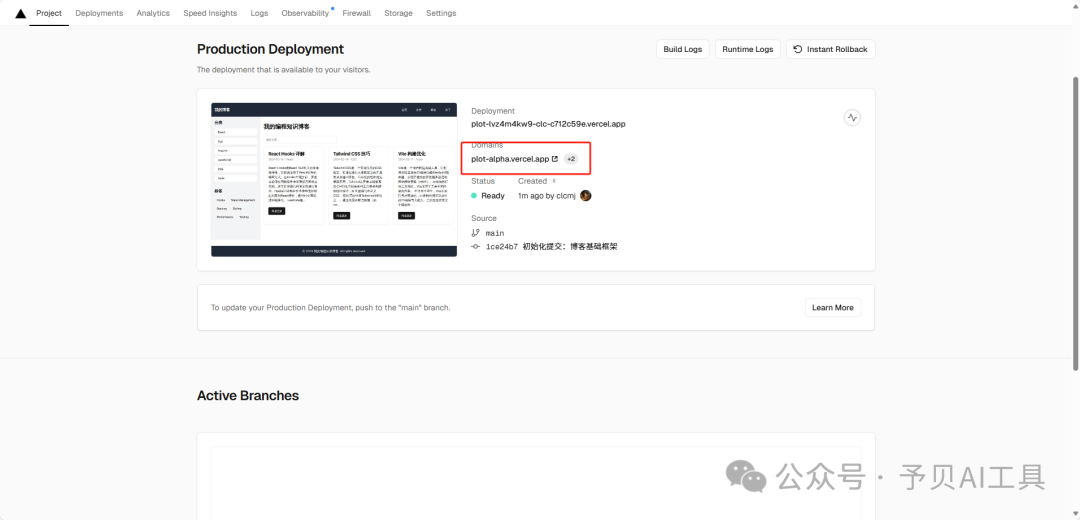Expand the +2 additional domains badge
The height and width of the screenshot is (520, 1080).
pos(571,159)
